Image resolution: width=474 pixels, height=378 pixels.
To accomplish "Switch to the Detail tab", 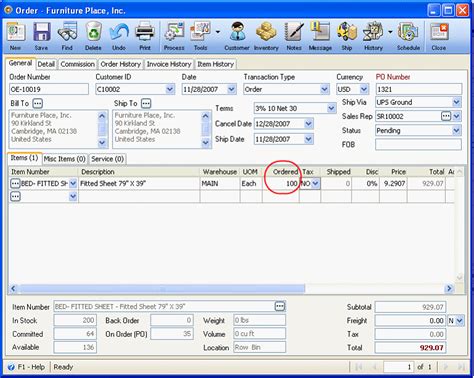I will [x=46, y=64].
